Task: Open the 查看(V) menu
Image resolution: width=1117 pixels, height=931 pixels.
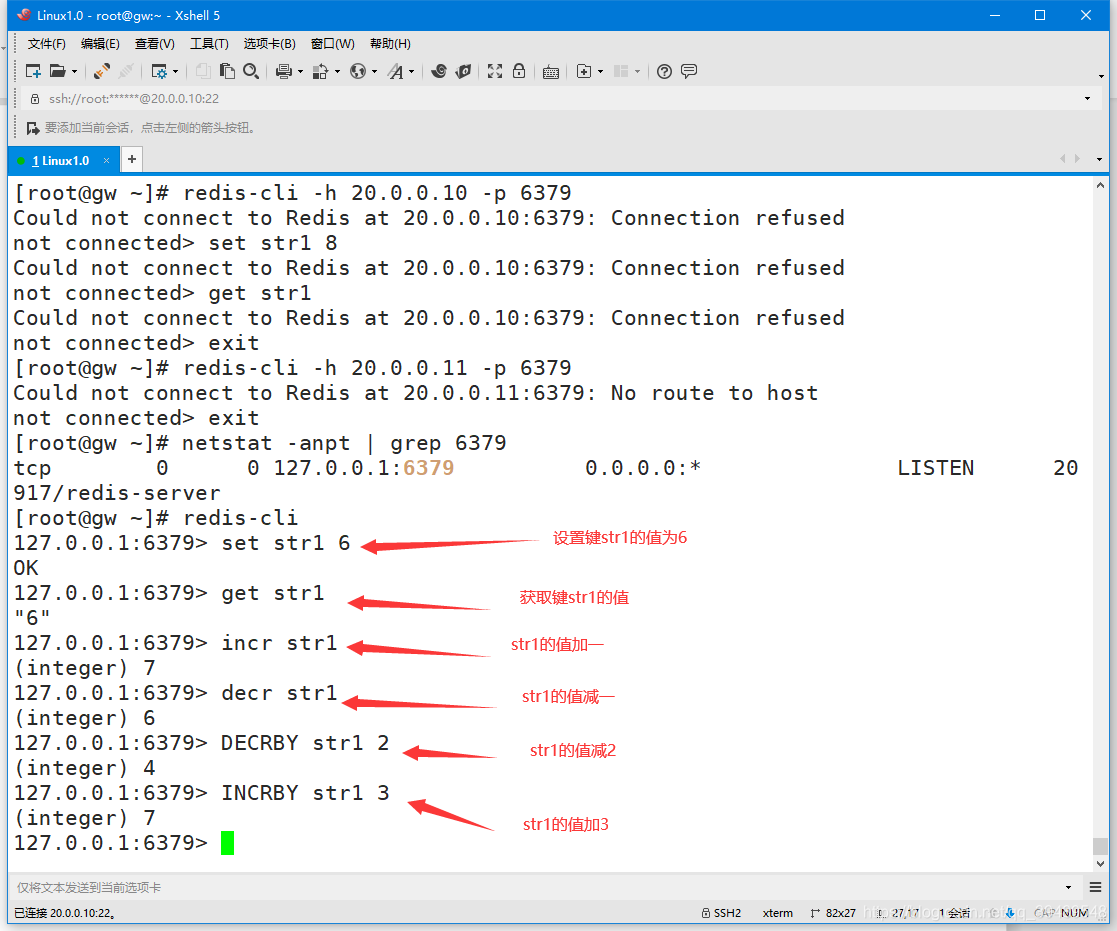Action: (x=155, y=43)
